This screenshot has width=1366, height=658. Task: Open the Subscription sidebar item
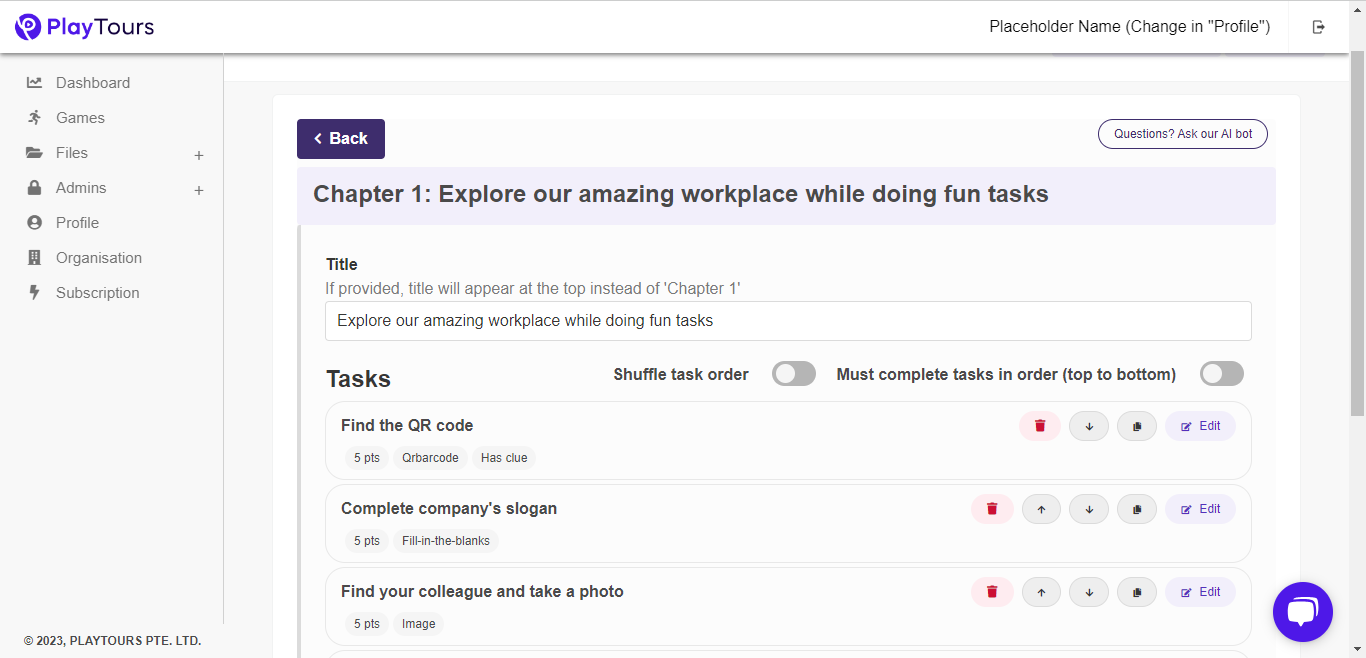97,293
